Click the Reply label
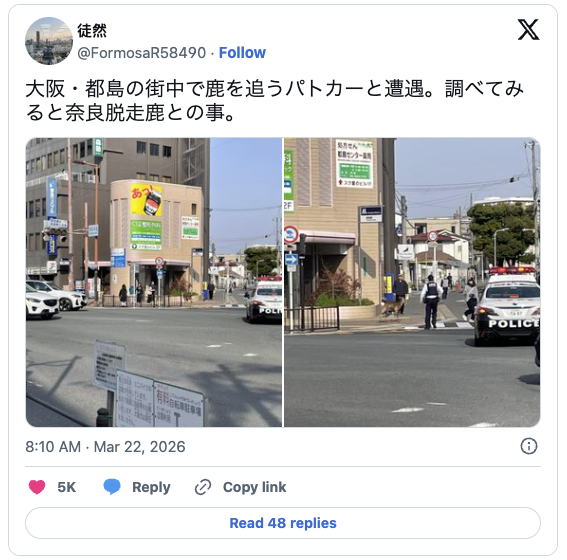The height and width of the screenshot is (560, 567). (151, 487)
